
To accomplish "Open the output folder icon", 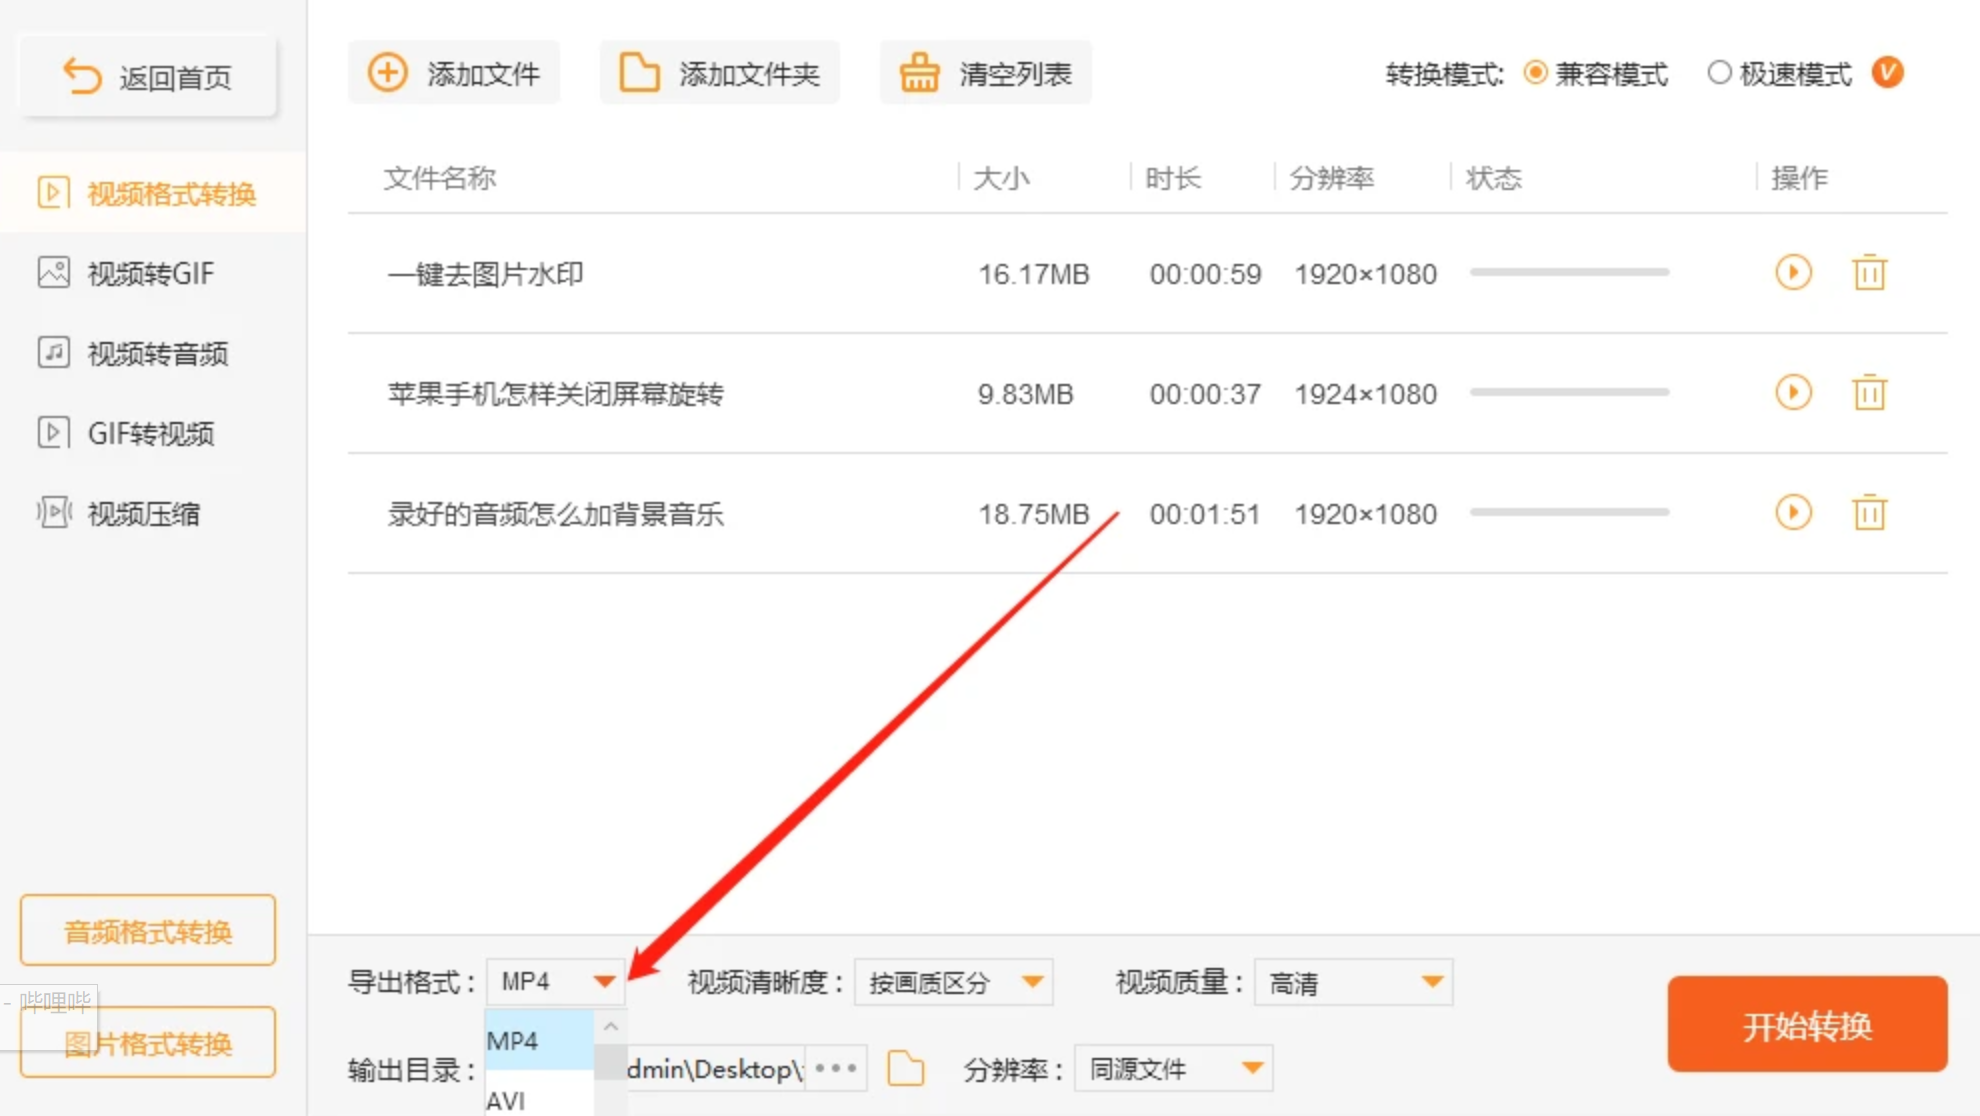I will pos(906,1068).
